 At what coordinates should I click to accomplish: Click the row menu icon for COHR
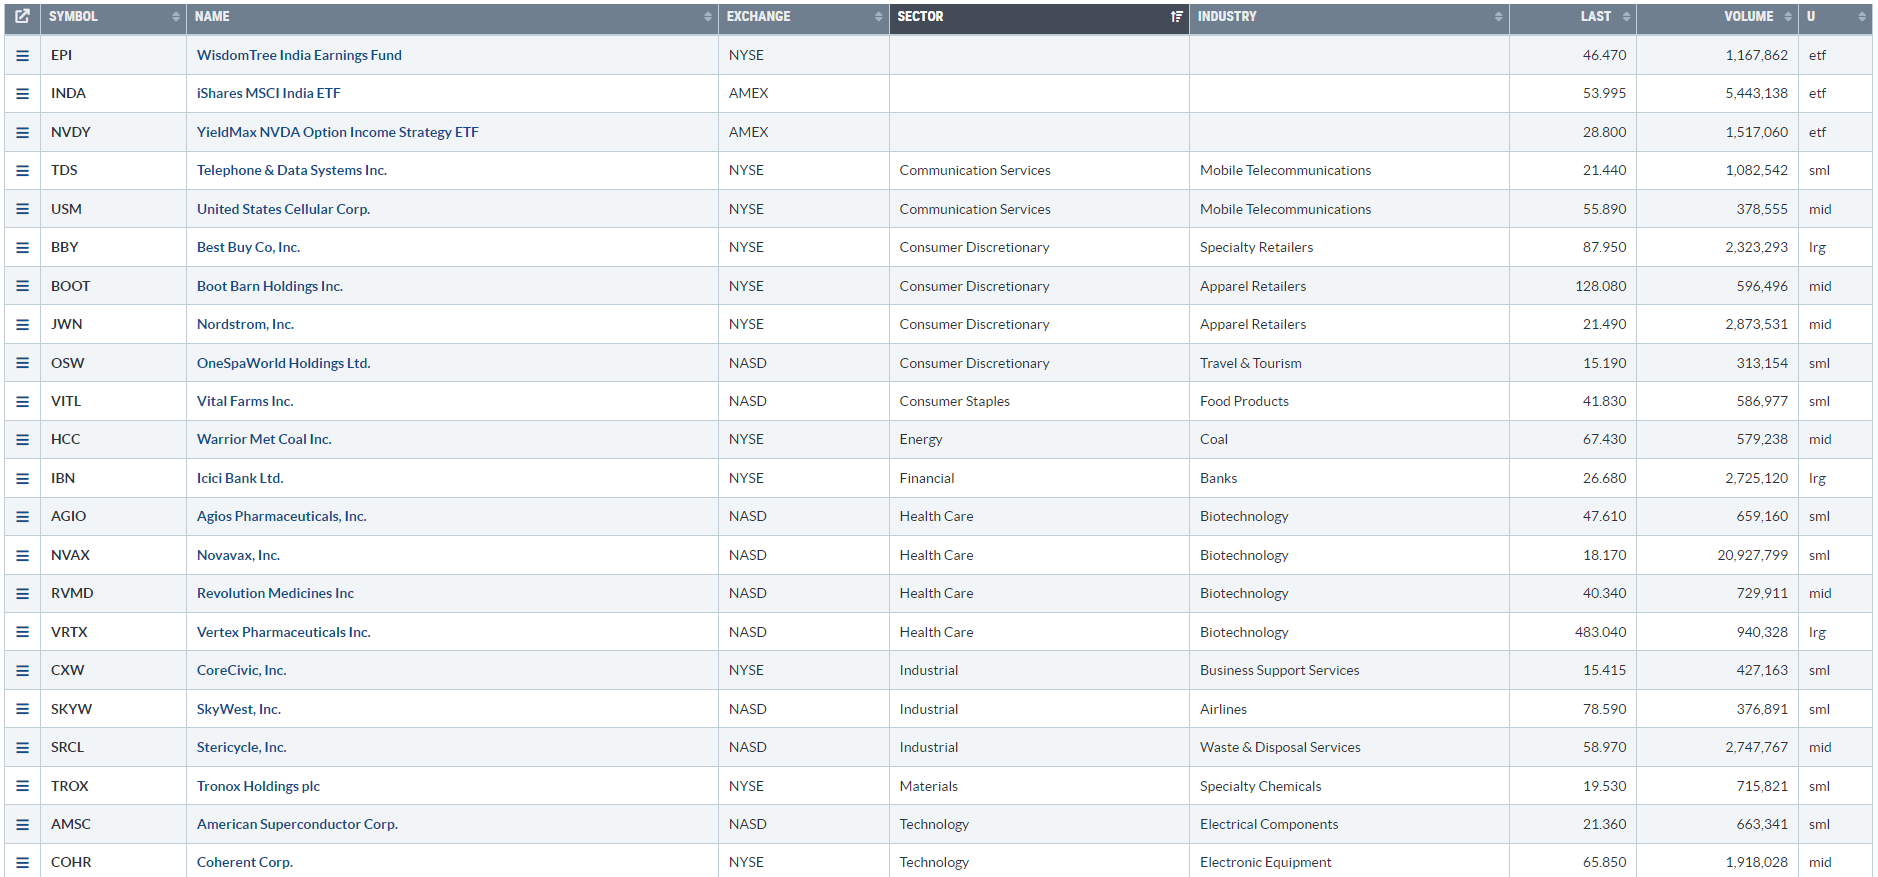tap(22, 863)
